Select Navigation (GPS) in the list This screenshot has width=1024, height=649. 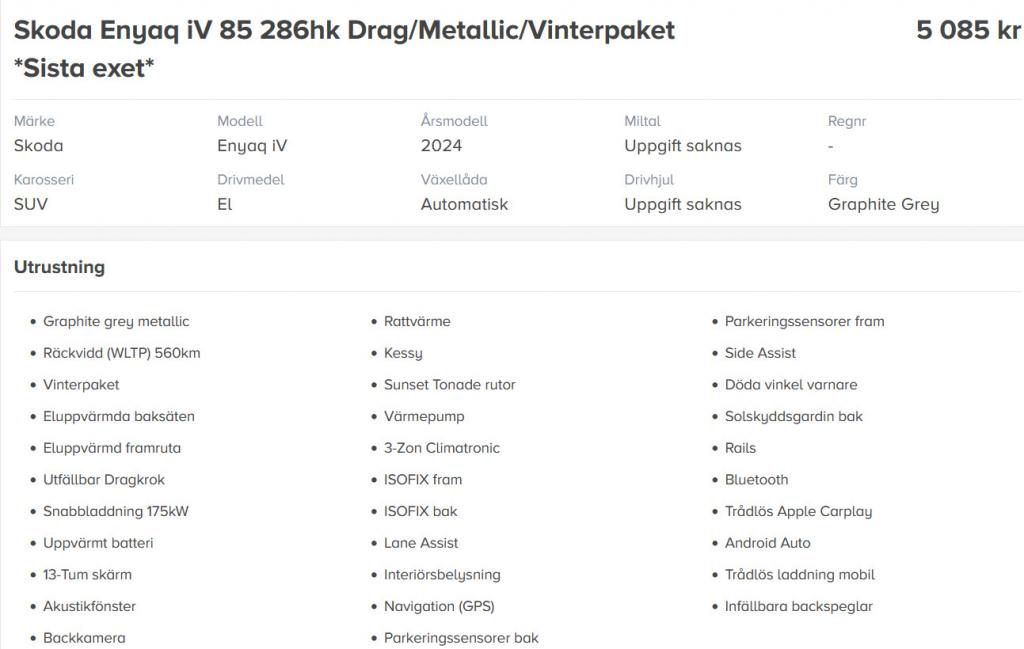[439, 607]
